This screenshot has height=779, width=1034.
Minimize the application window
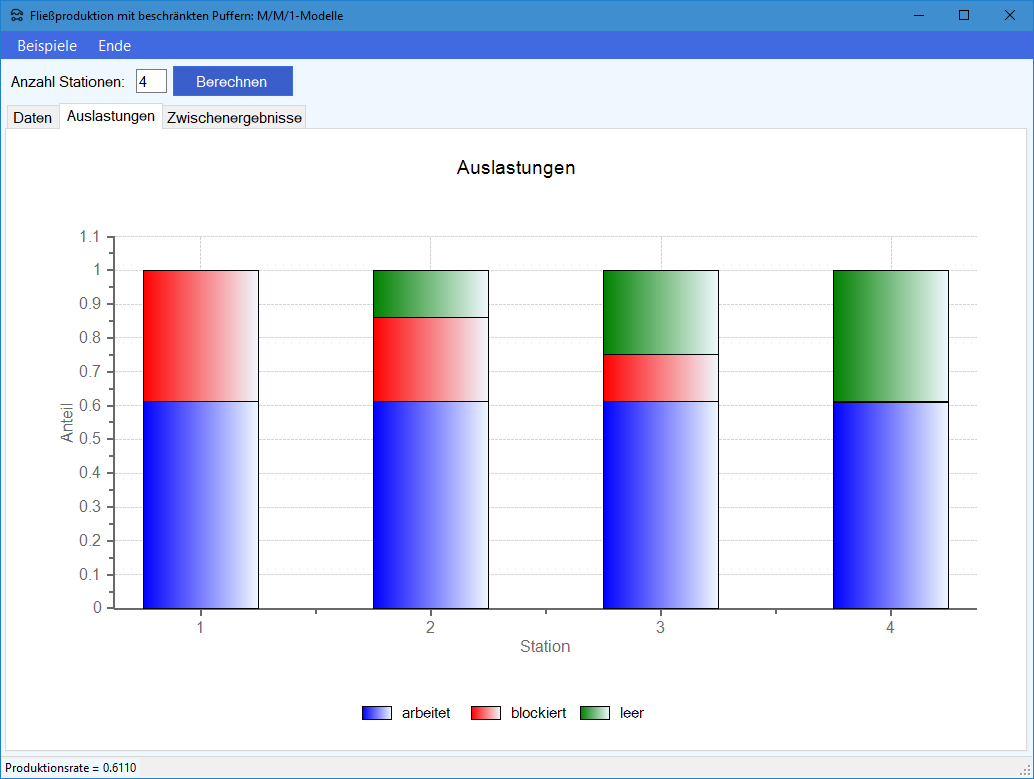click(918, 15)
